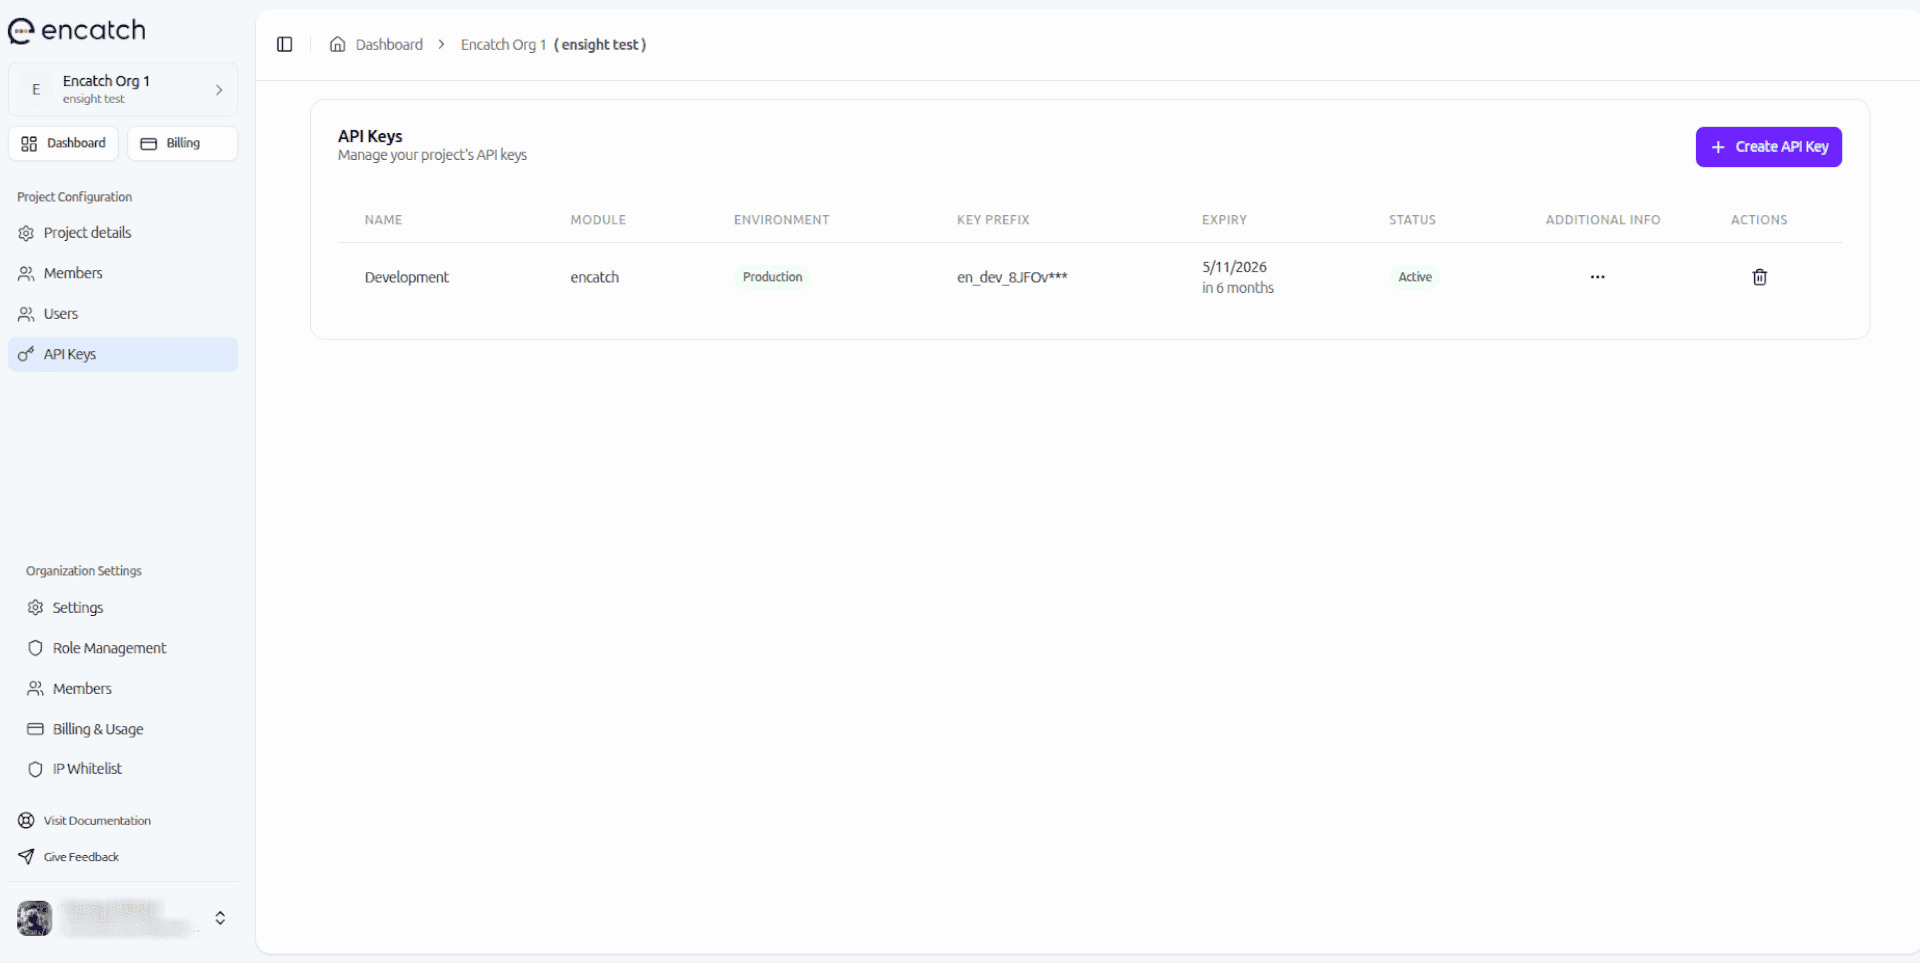1920x963 pixels.
Task: Open the user account menu chevrons
Action: (220, 918)
